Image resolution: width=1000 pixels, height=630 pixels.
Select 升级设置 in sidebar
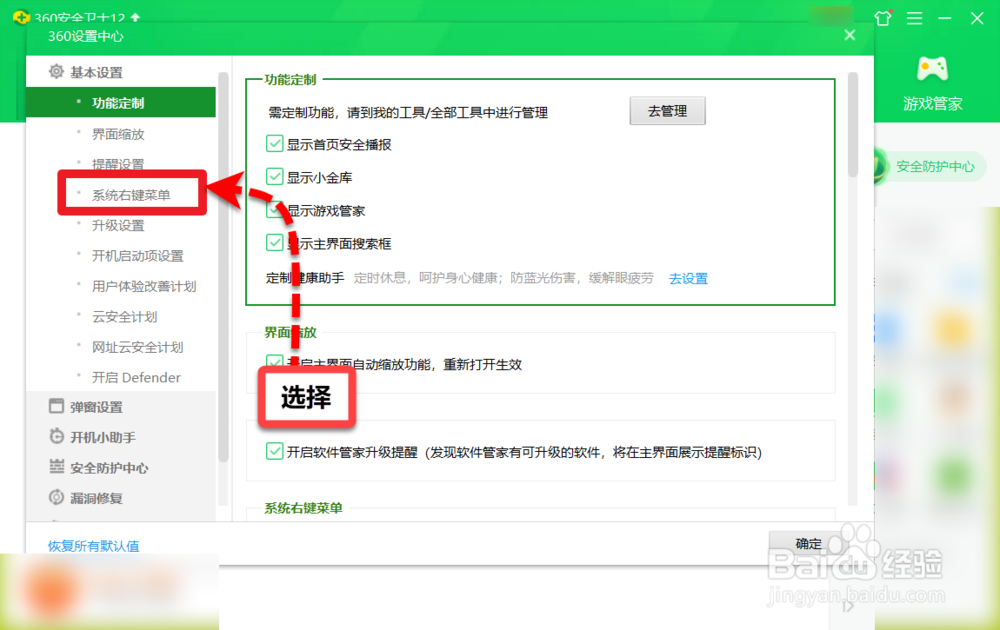[119, 225]
